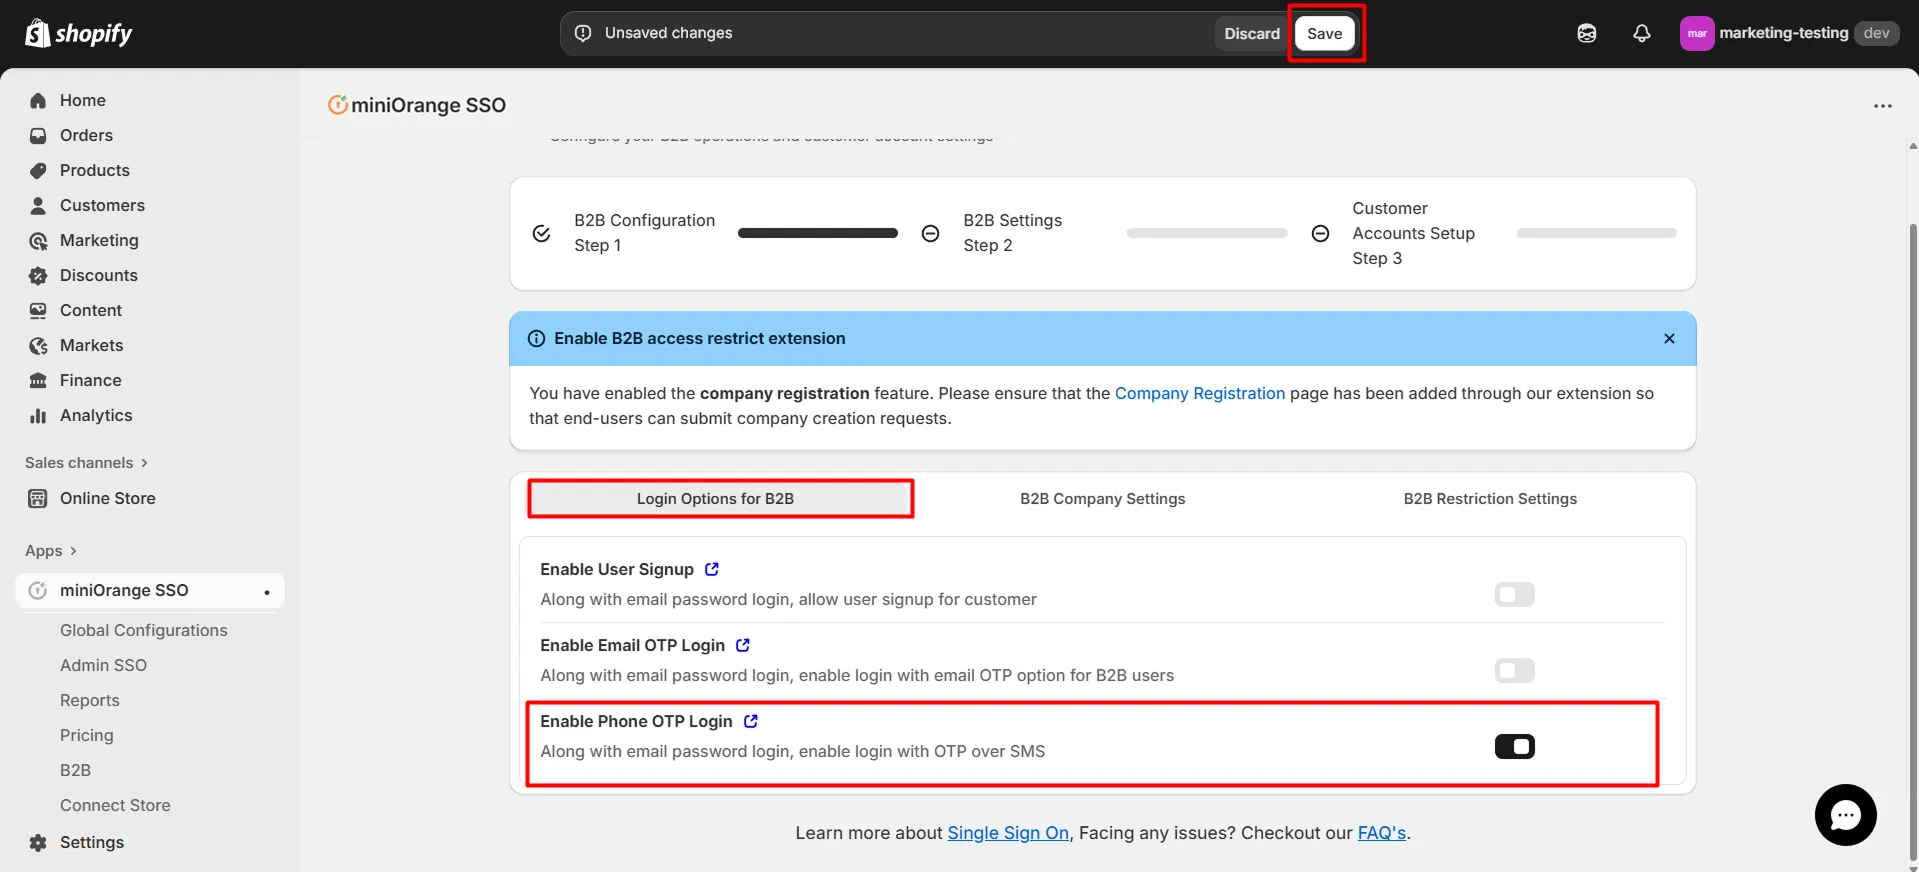Toggle Enable Phone OTP Login switch

1514,746
